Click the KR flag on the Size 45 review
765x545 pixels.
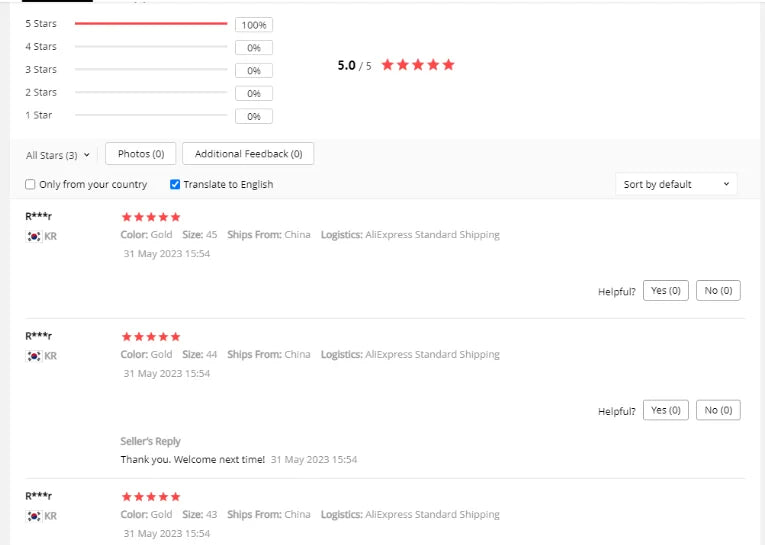pos(34,236)
